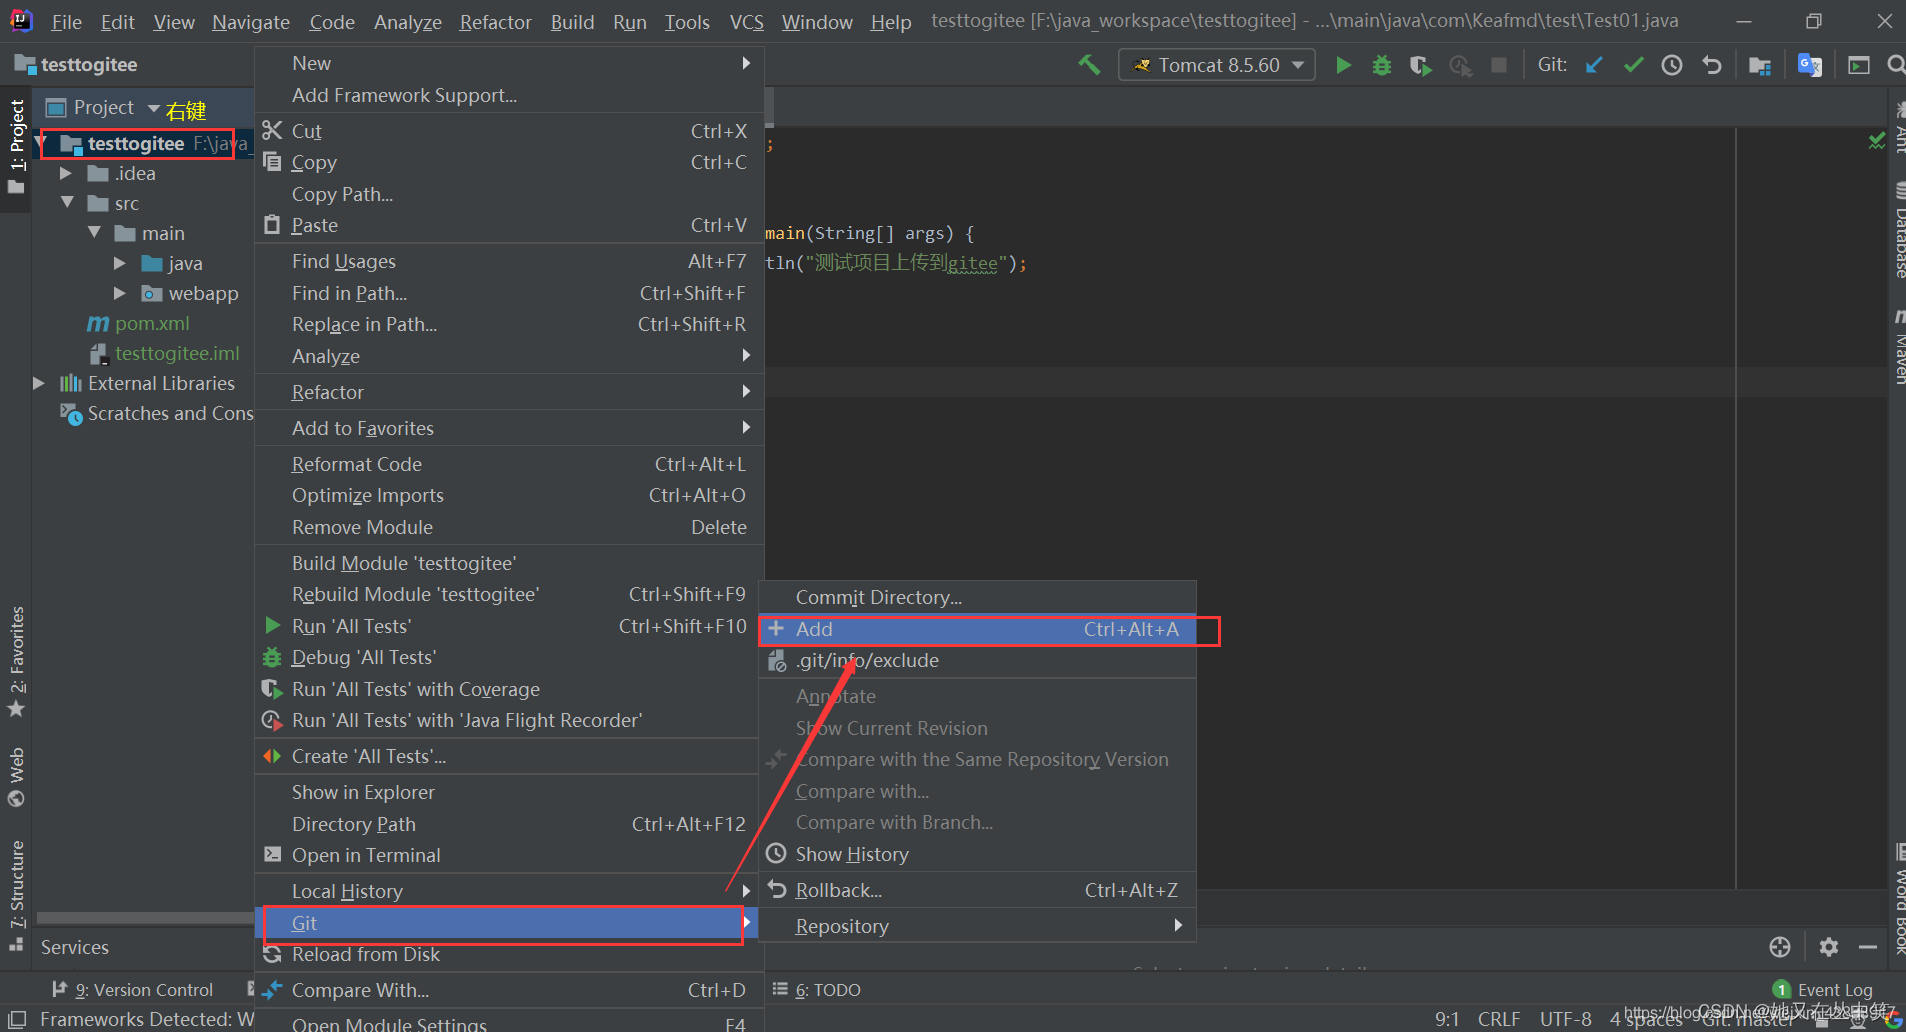Viewport: 1906px width, 1032px height.
Task: Open the Refactor context submenu
Action: (x=510, y=392)
